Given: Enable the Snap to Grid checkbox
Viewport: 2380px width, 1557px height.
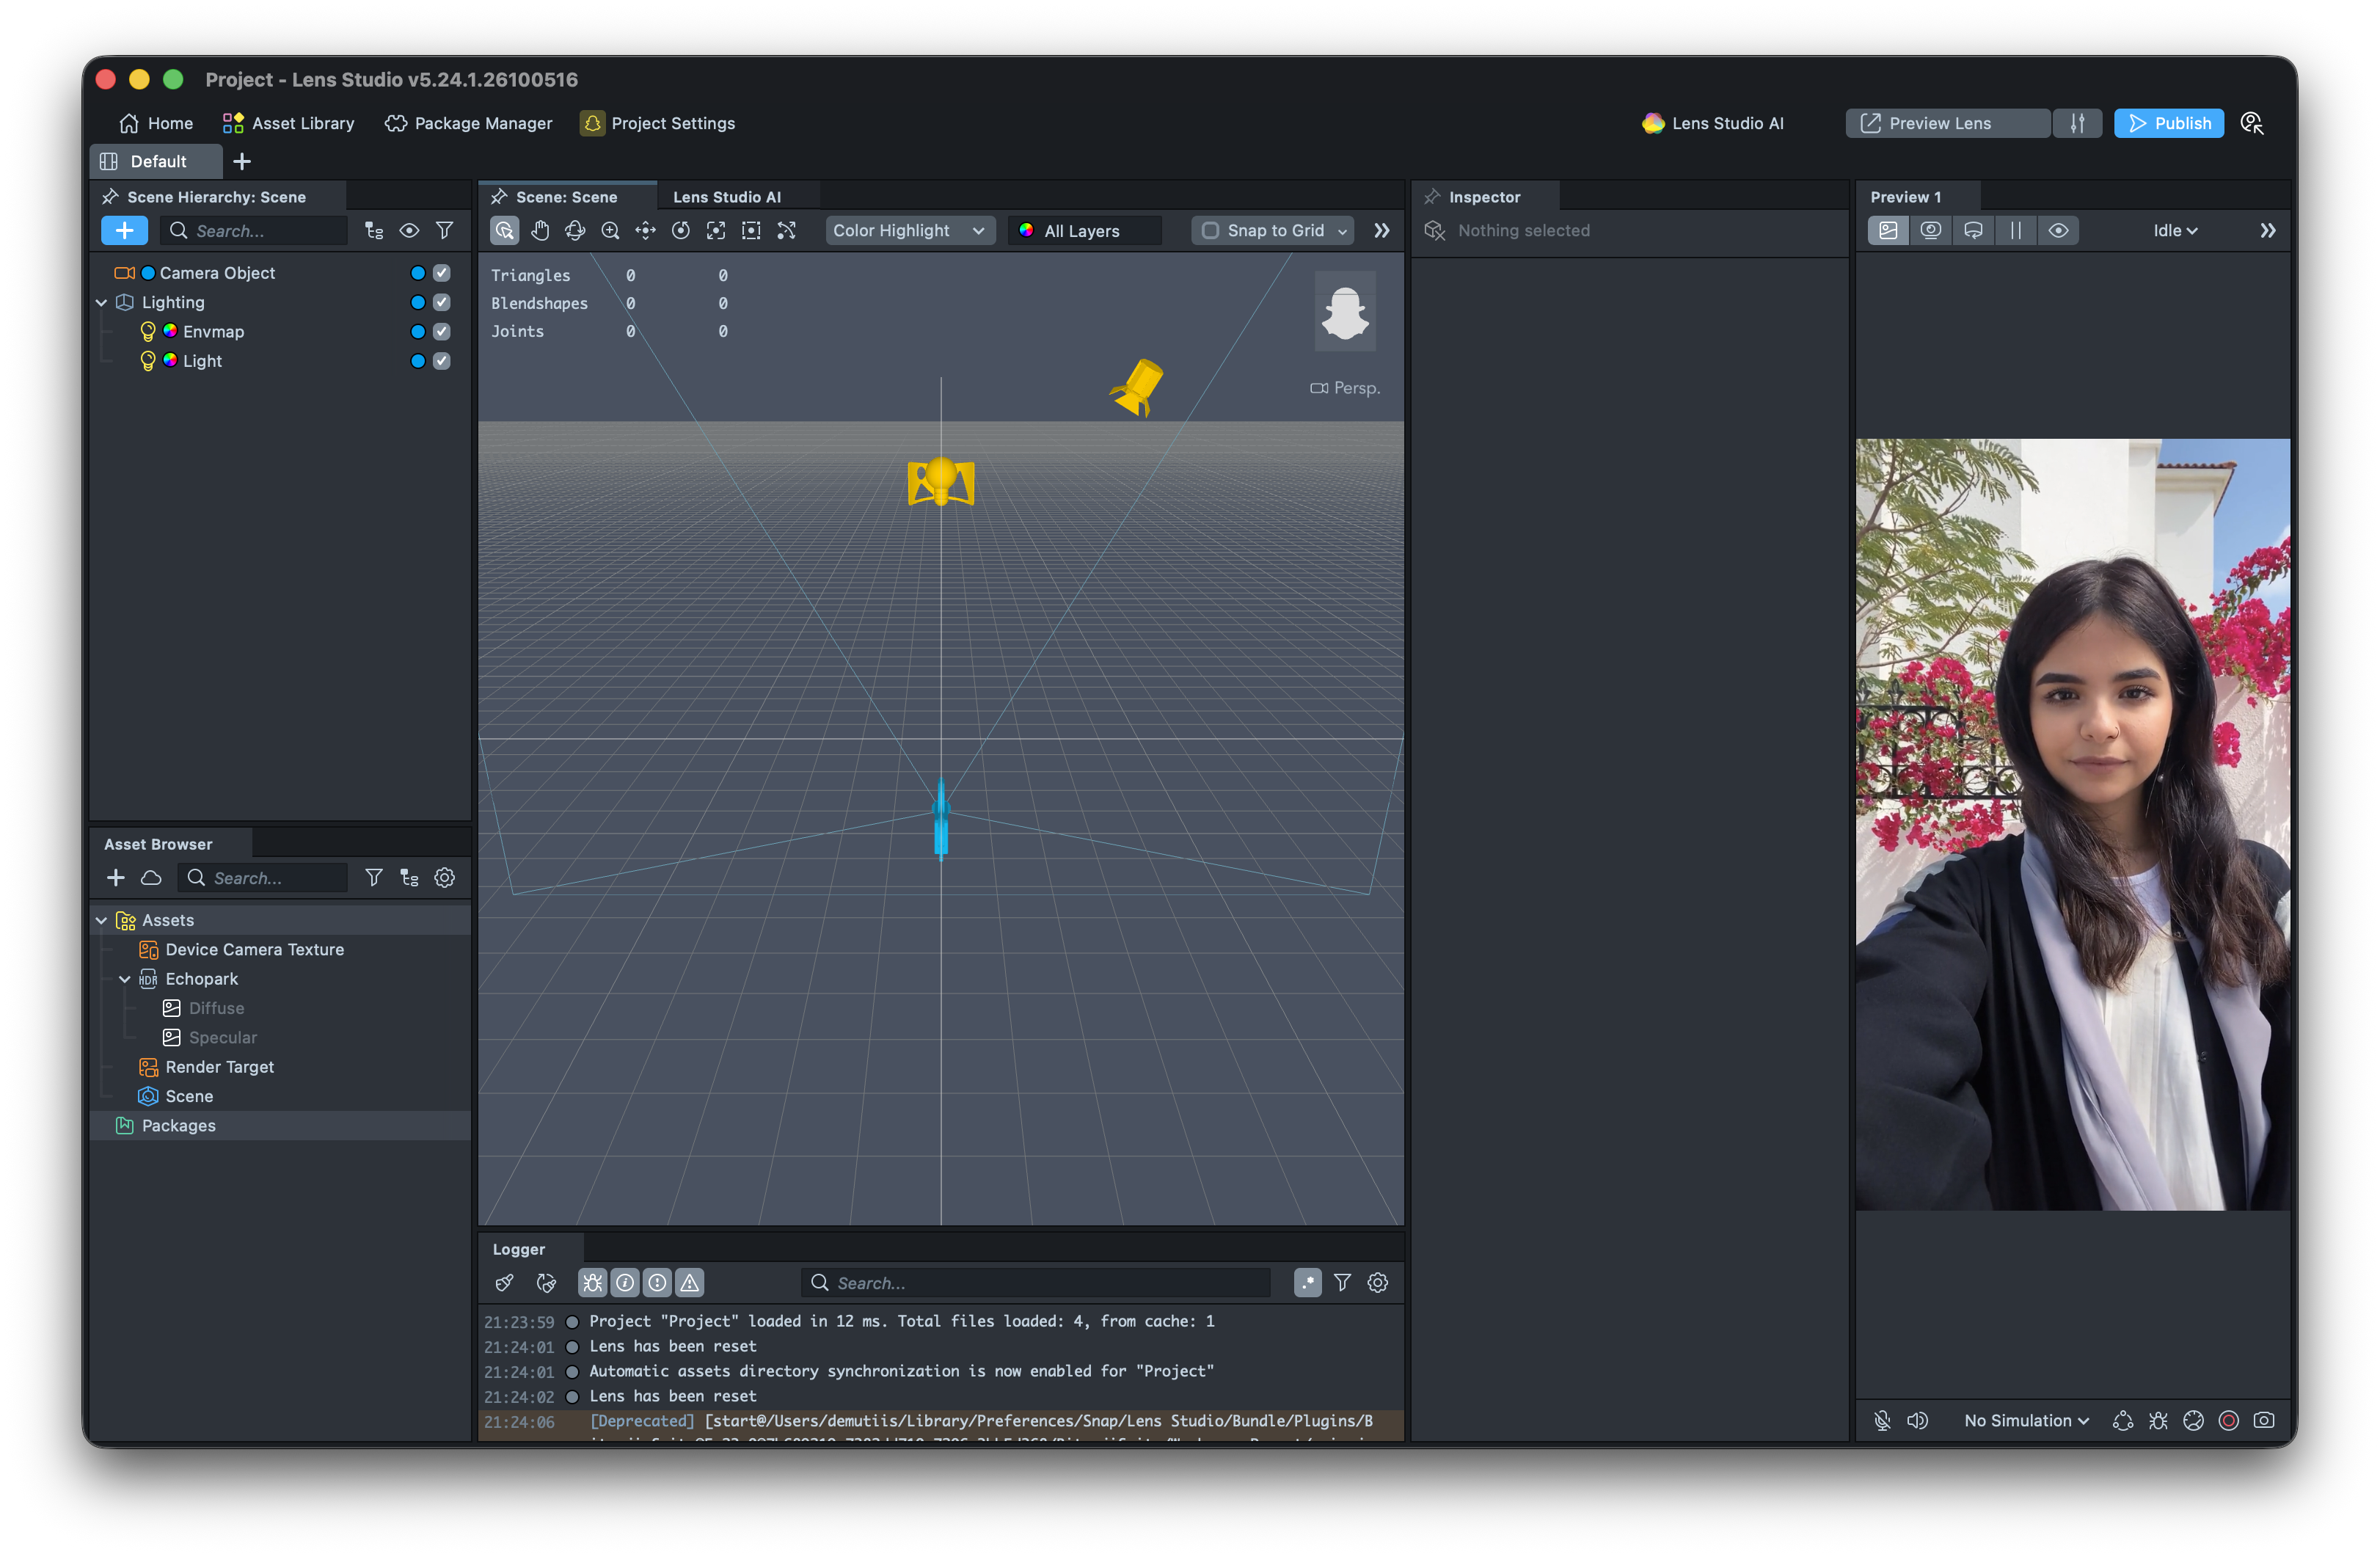Looking at the screenshot, I should pos(1210,231).
